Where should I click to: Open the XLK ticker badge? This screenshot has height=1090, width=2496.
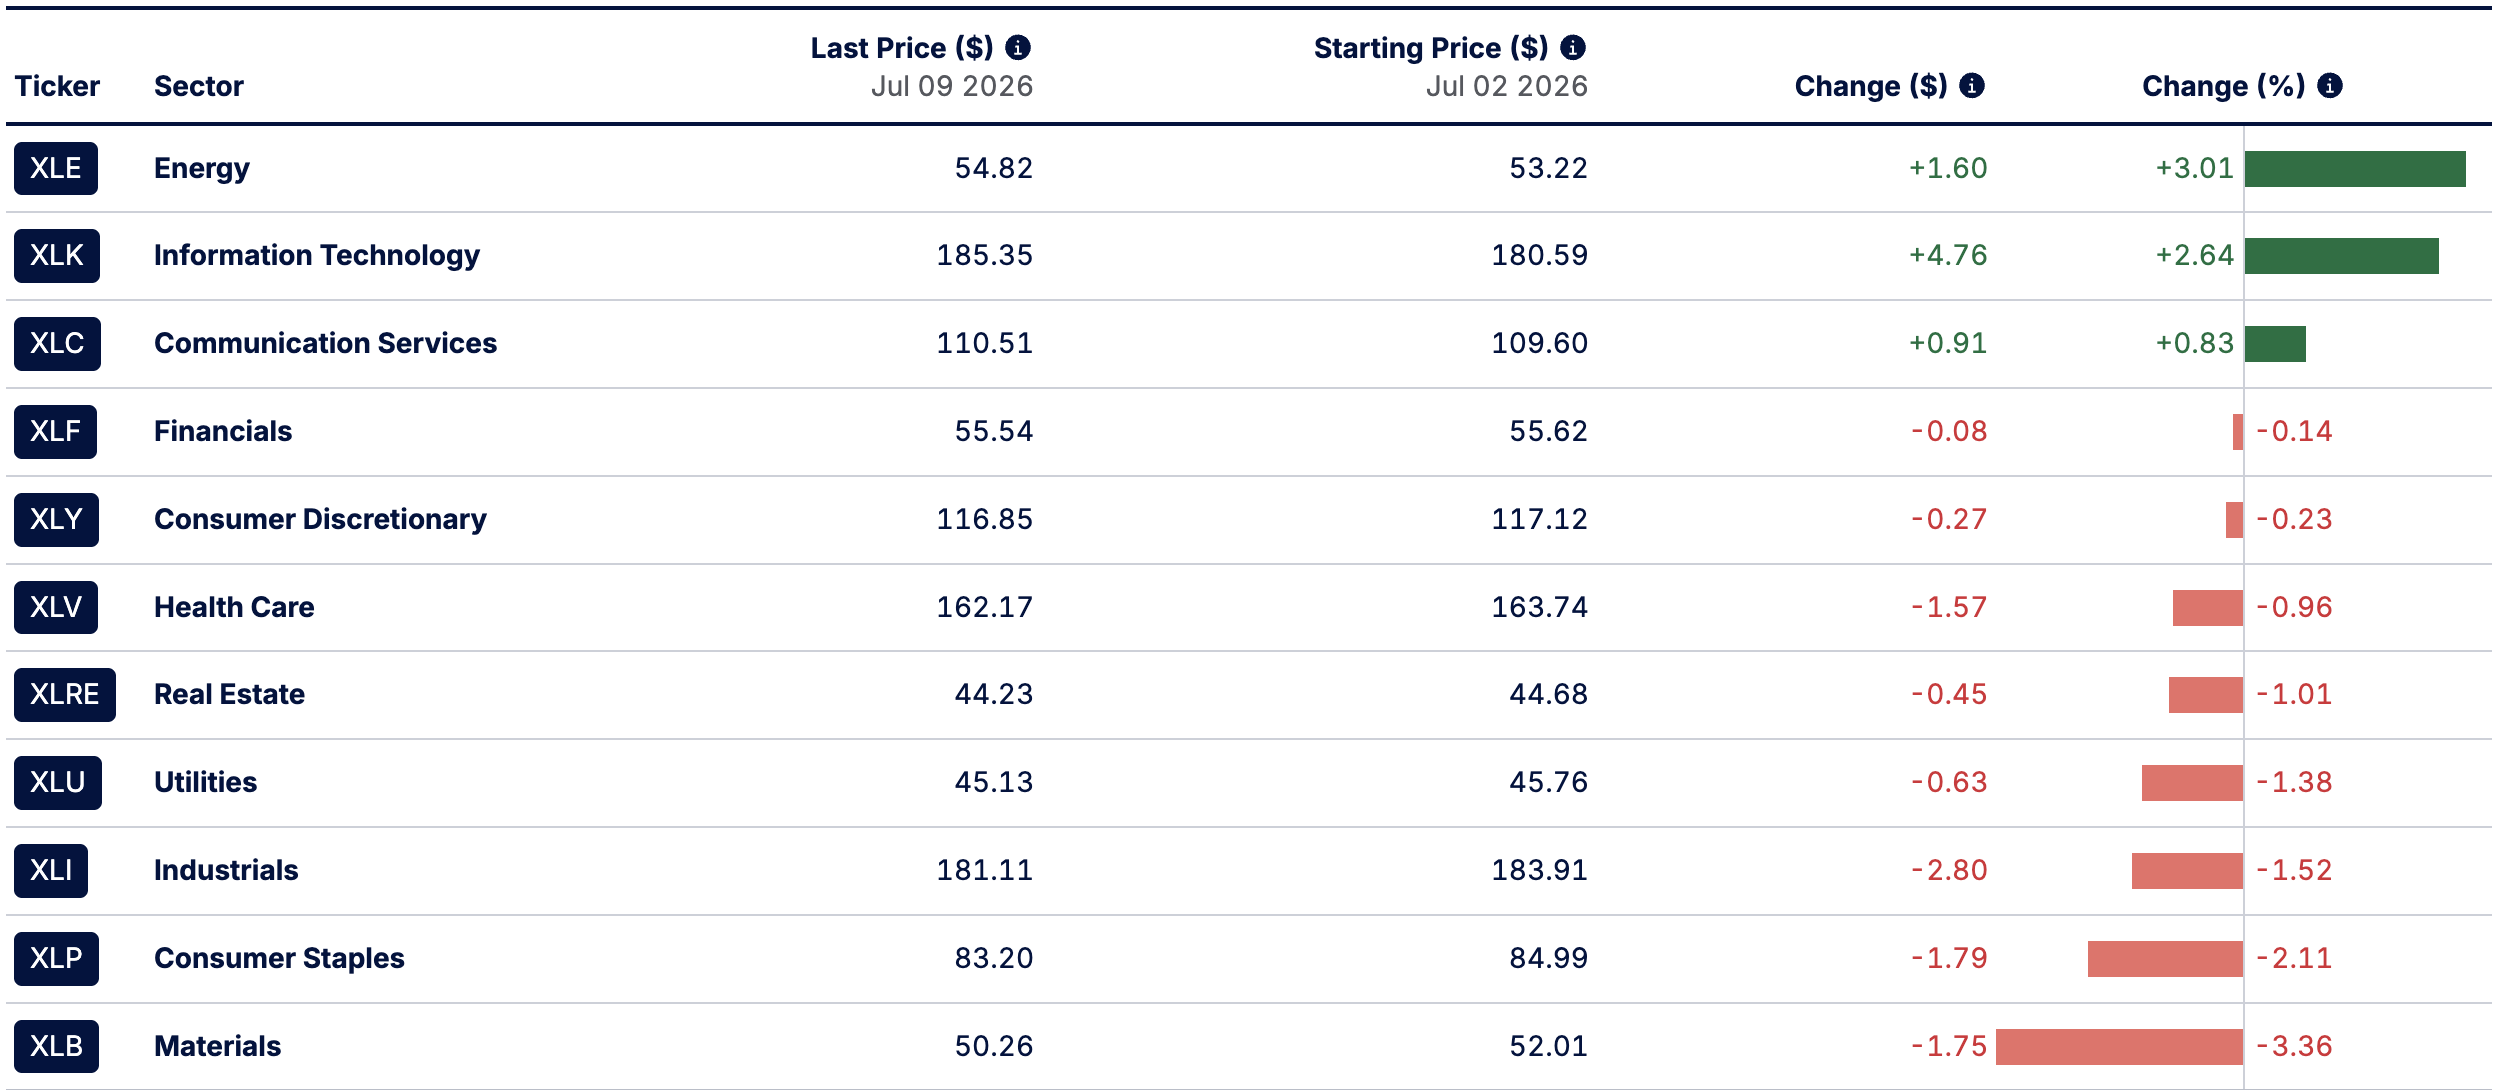pos(57,256)
